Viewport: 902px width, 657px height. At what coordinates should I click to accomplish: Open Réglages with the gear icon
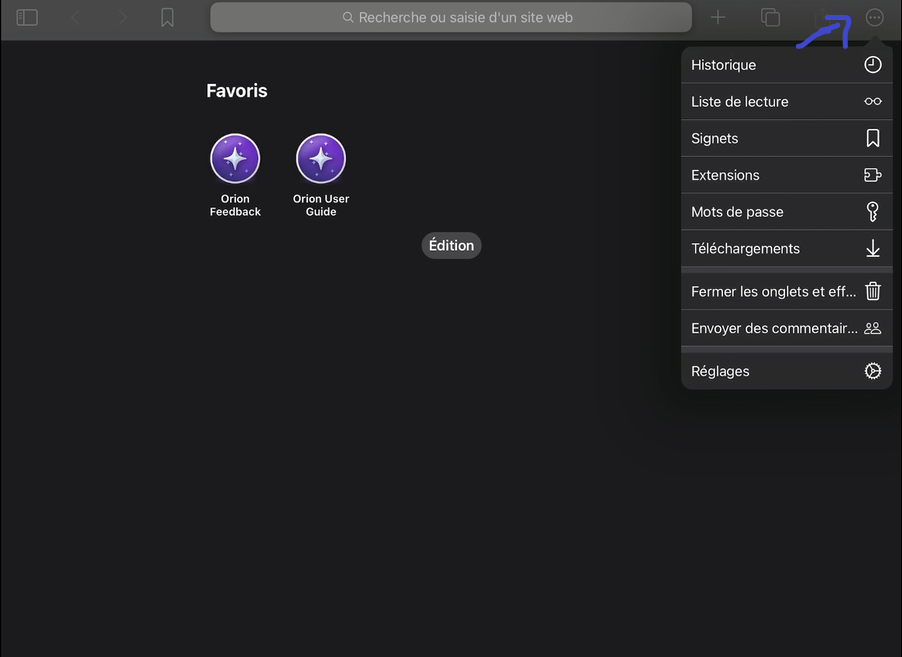(786, 371)
